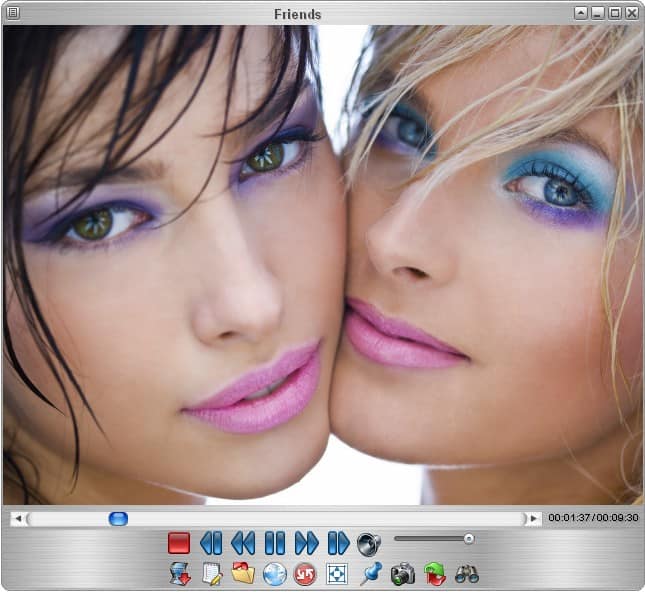Pause the video playback
The image size is (645, 592).
tap(275, 543)
